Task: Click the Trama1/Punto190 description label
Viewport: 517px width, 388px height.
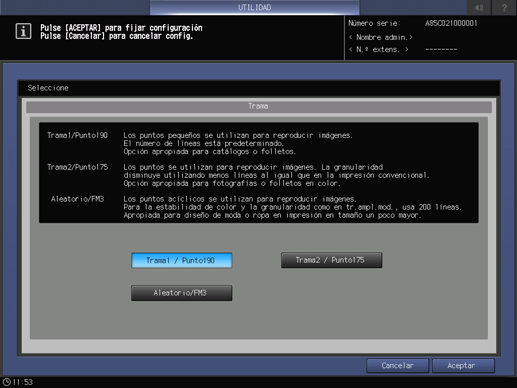Action: click(x=77, y=135)
